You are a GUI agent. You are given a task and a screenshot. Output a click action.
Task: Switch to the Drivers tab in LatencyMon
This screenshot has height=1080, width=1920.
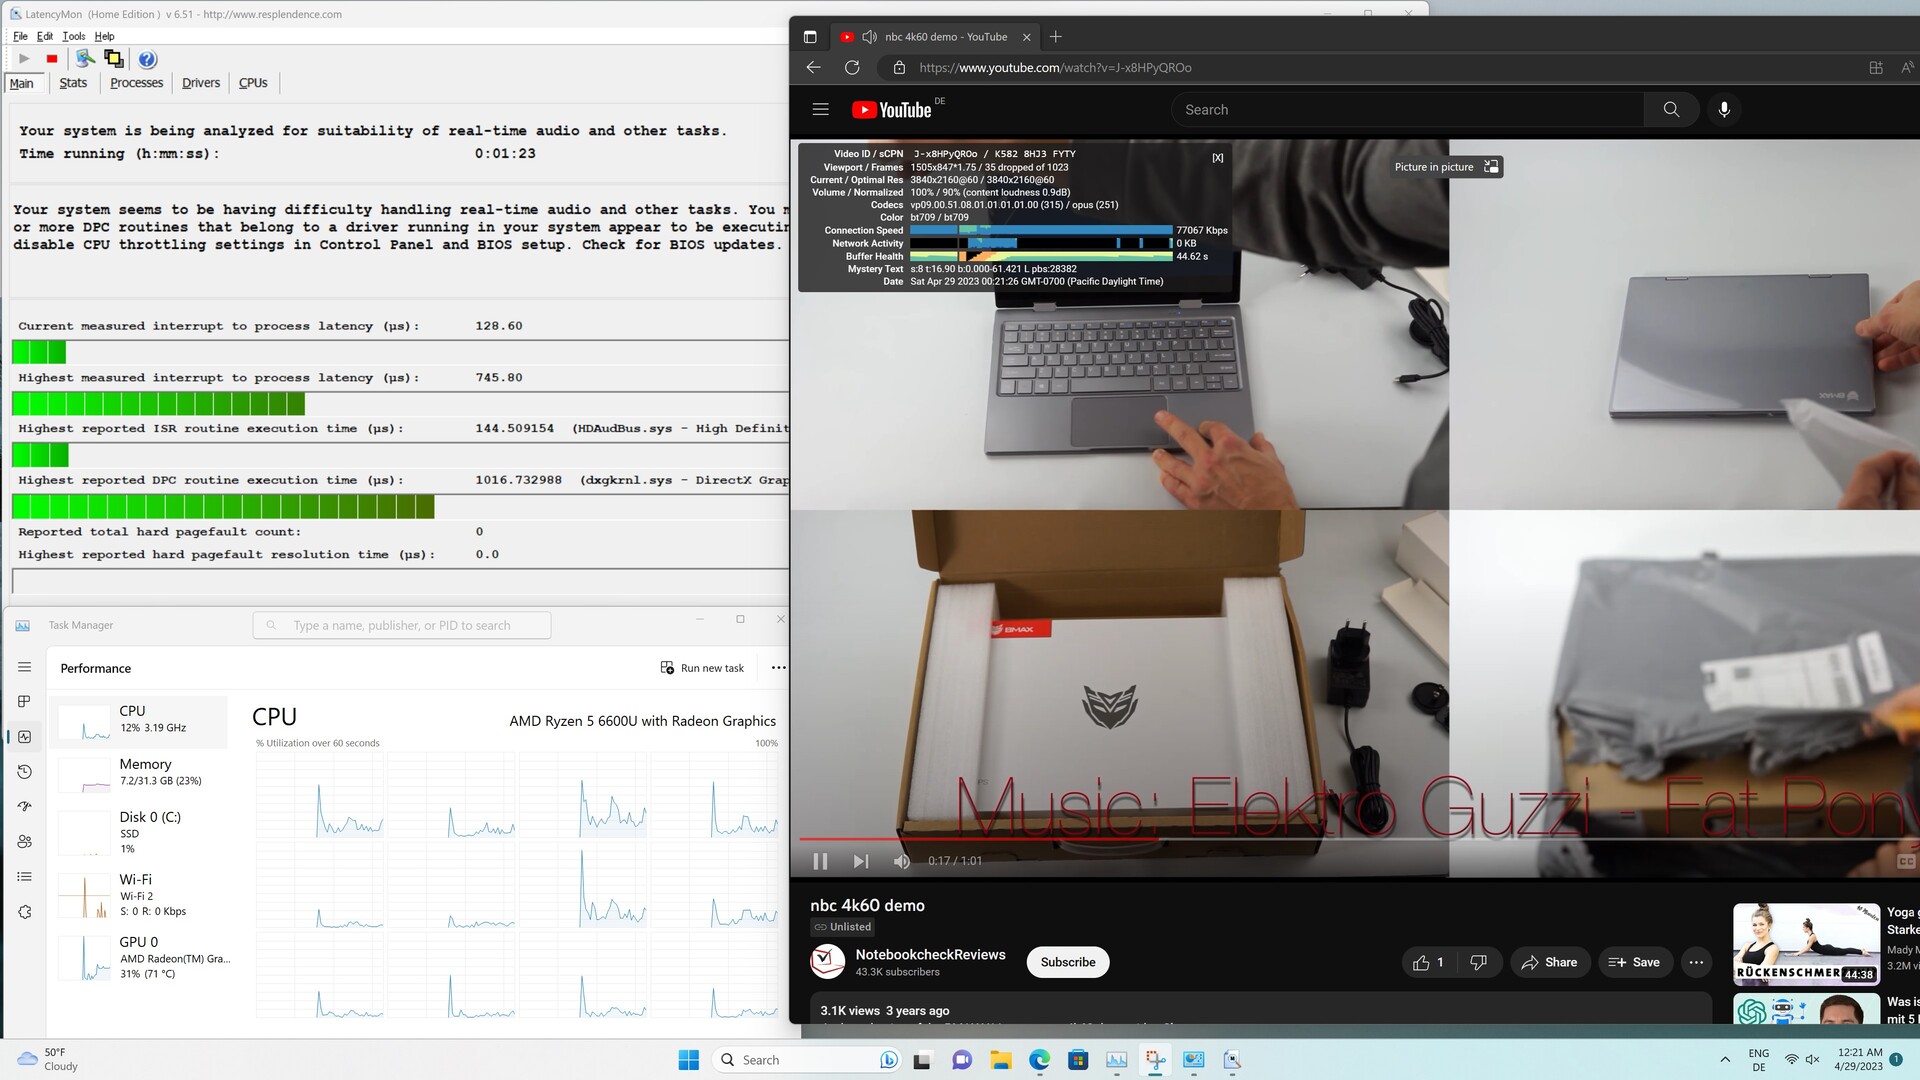tap(201, 83)
